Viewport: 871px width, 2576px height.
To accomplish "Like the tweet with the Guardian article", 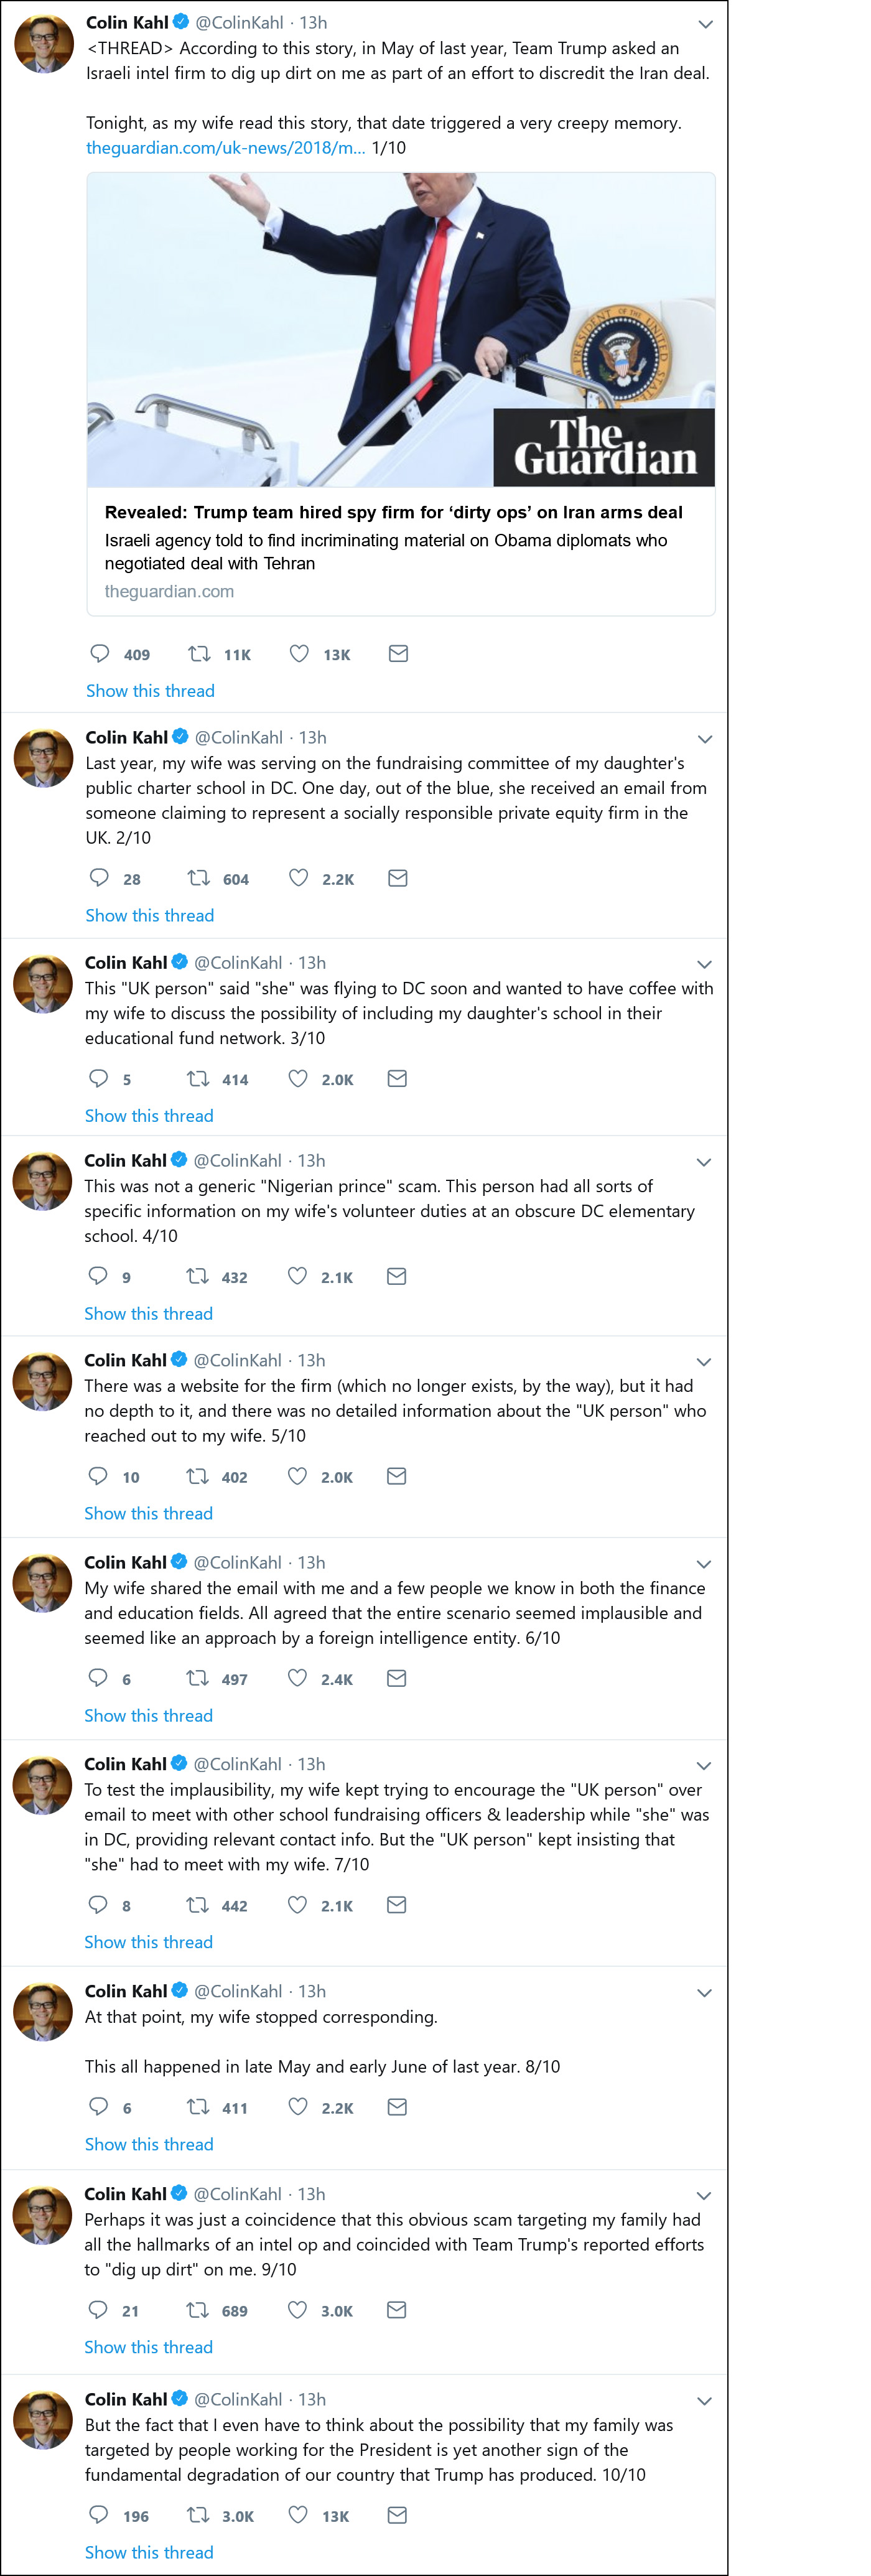I will tap(299, 654).
